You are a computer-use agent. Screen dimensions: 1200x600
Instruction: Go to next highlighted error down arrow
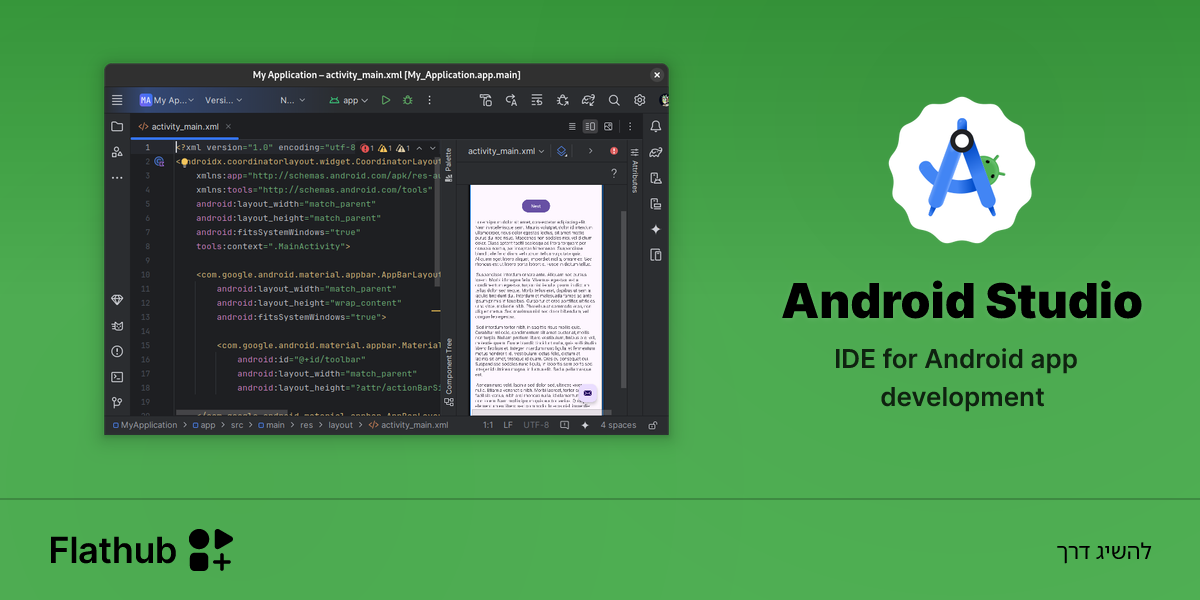pos(433,147)
